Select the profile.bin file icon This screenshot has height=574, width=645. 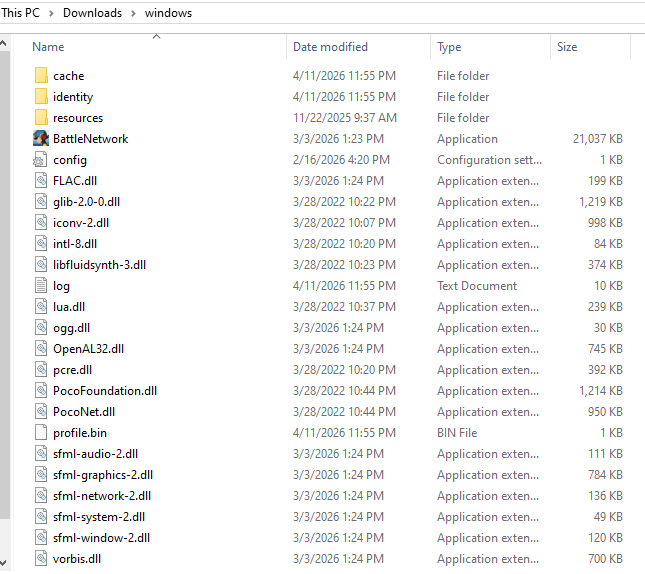click(x=41, y=432)
